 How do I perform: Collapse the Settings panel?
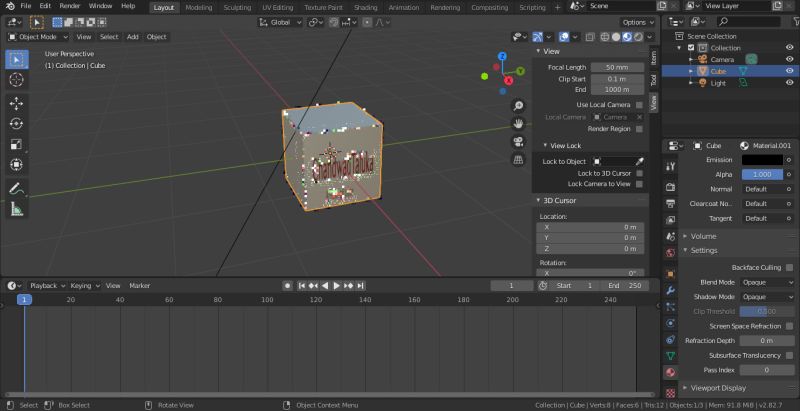[704, 250]
